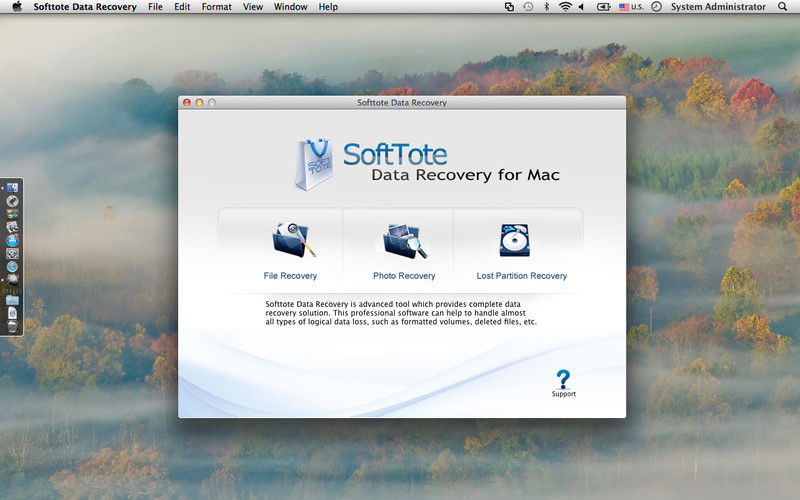Click the Support question mark icon

coord(563,379)
